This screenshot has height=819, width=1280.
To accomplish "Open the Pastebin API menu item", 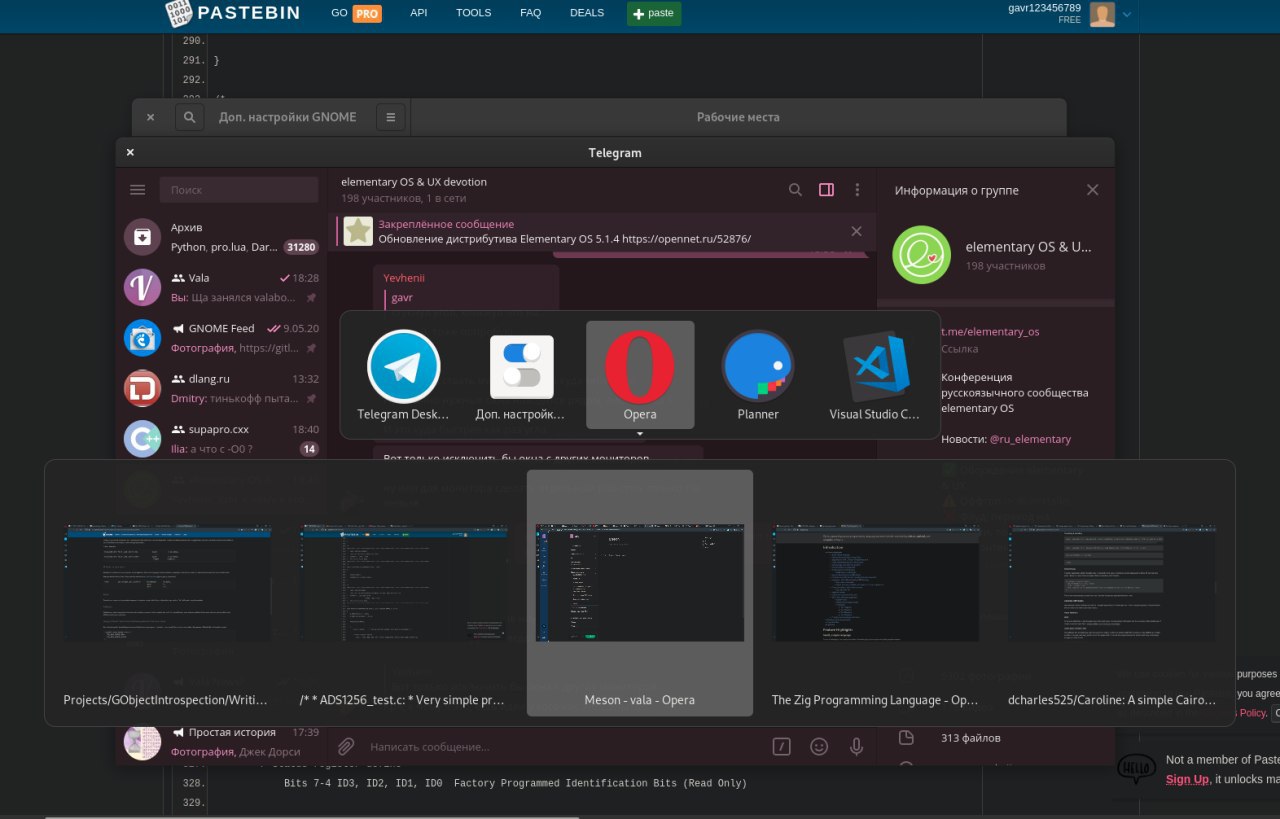I will [x=418, y=13].
